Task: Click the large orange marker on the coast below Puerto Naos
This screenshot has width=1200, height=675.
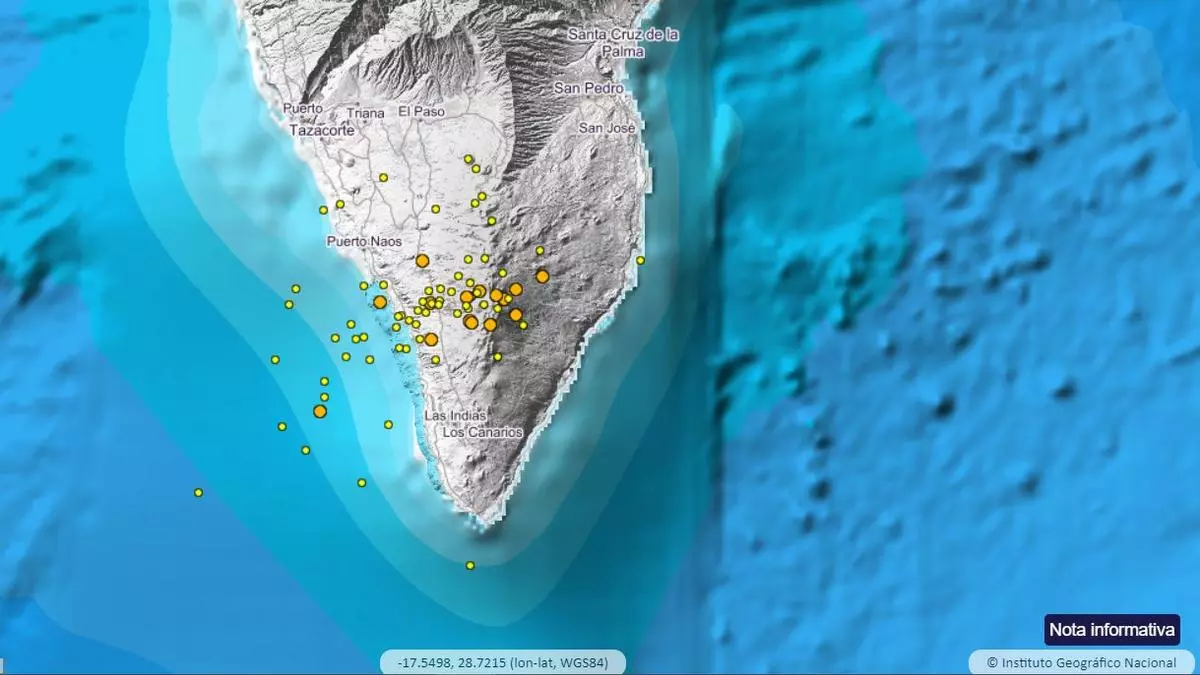Action: click(x=380, y=301)
